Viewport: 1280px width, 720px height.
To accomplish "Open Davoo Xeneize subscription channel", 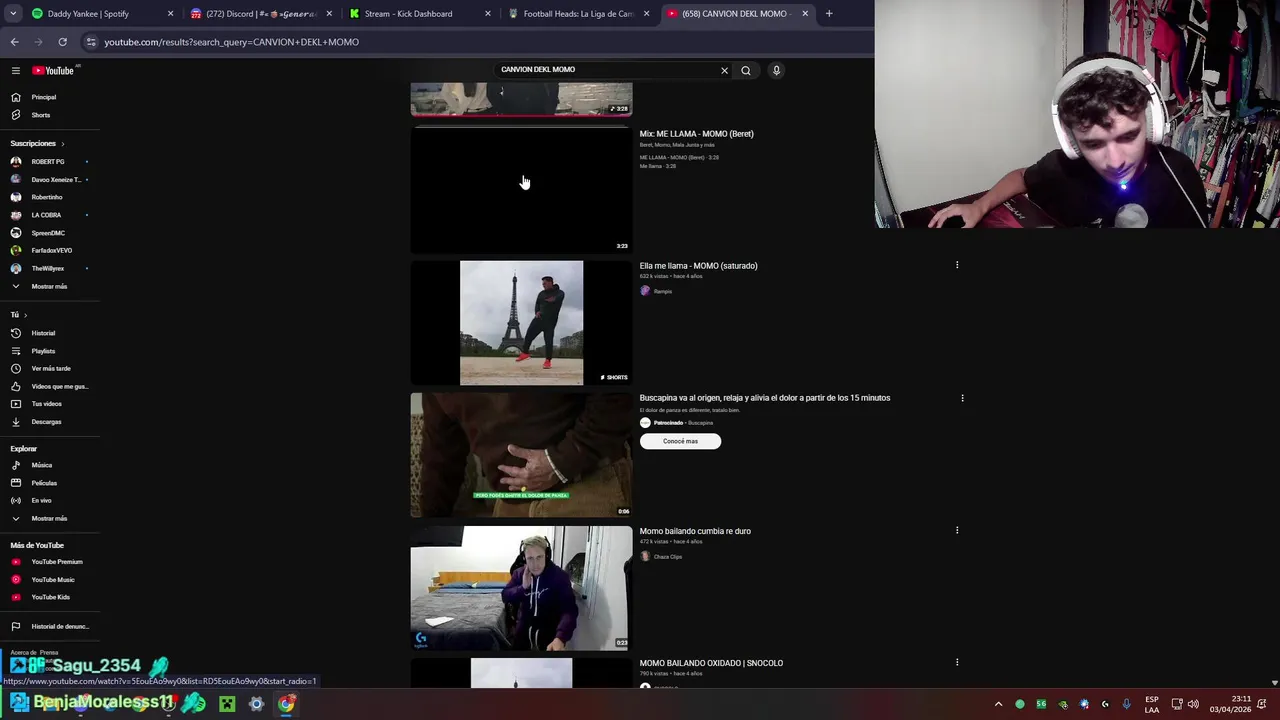I will coord(48,180).
